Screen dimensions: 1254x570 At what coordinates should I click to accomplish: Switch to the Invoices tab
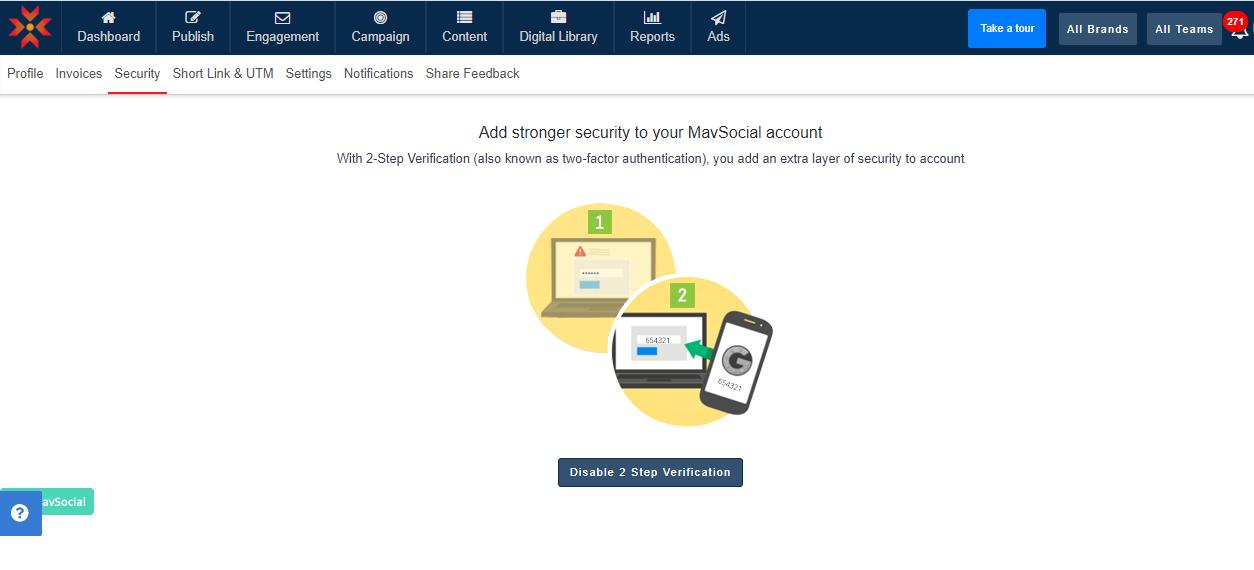point(79,73)
